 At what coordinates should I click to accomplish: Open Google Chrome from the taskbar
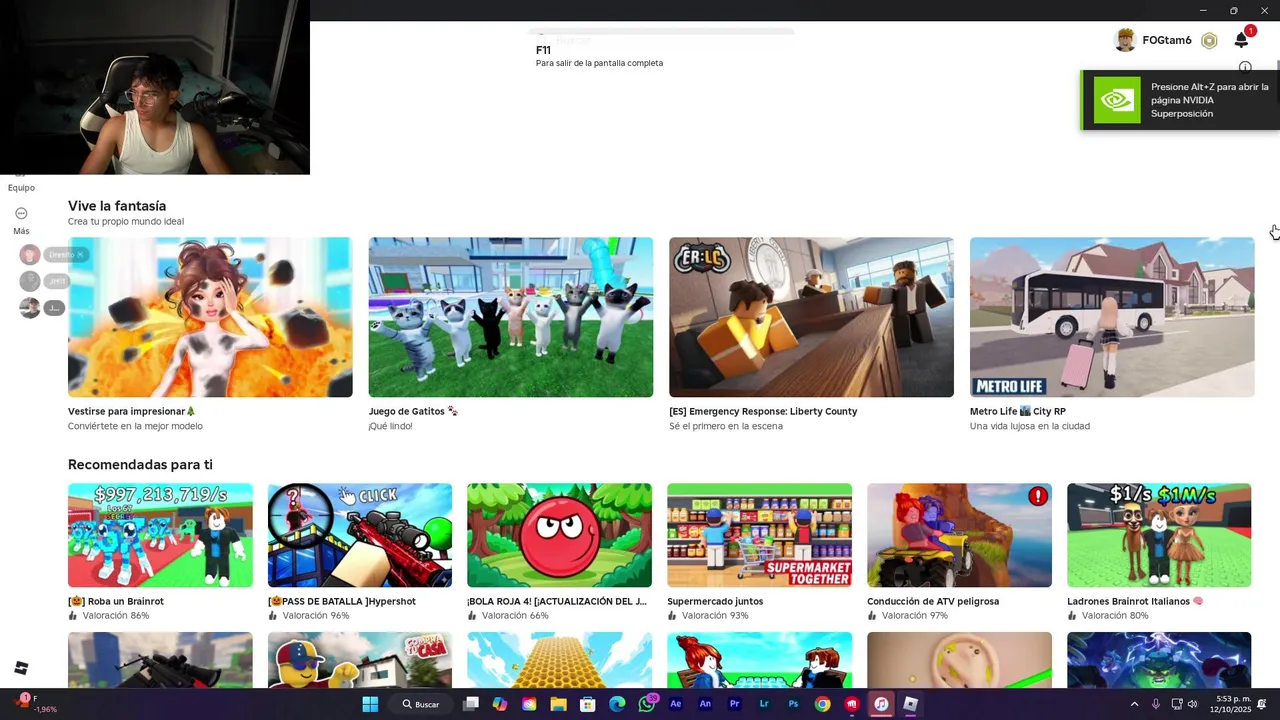pos(822,704)
